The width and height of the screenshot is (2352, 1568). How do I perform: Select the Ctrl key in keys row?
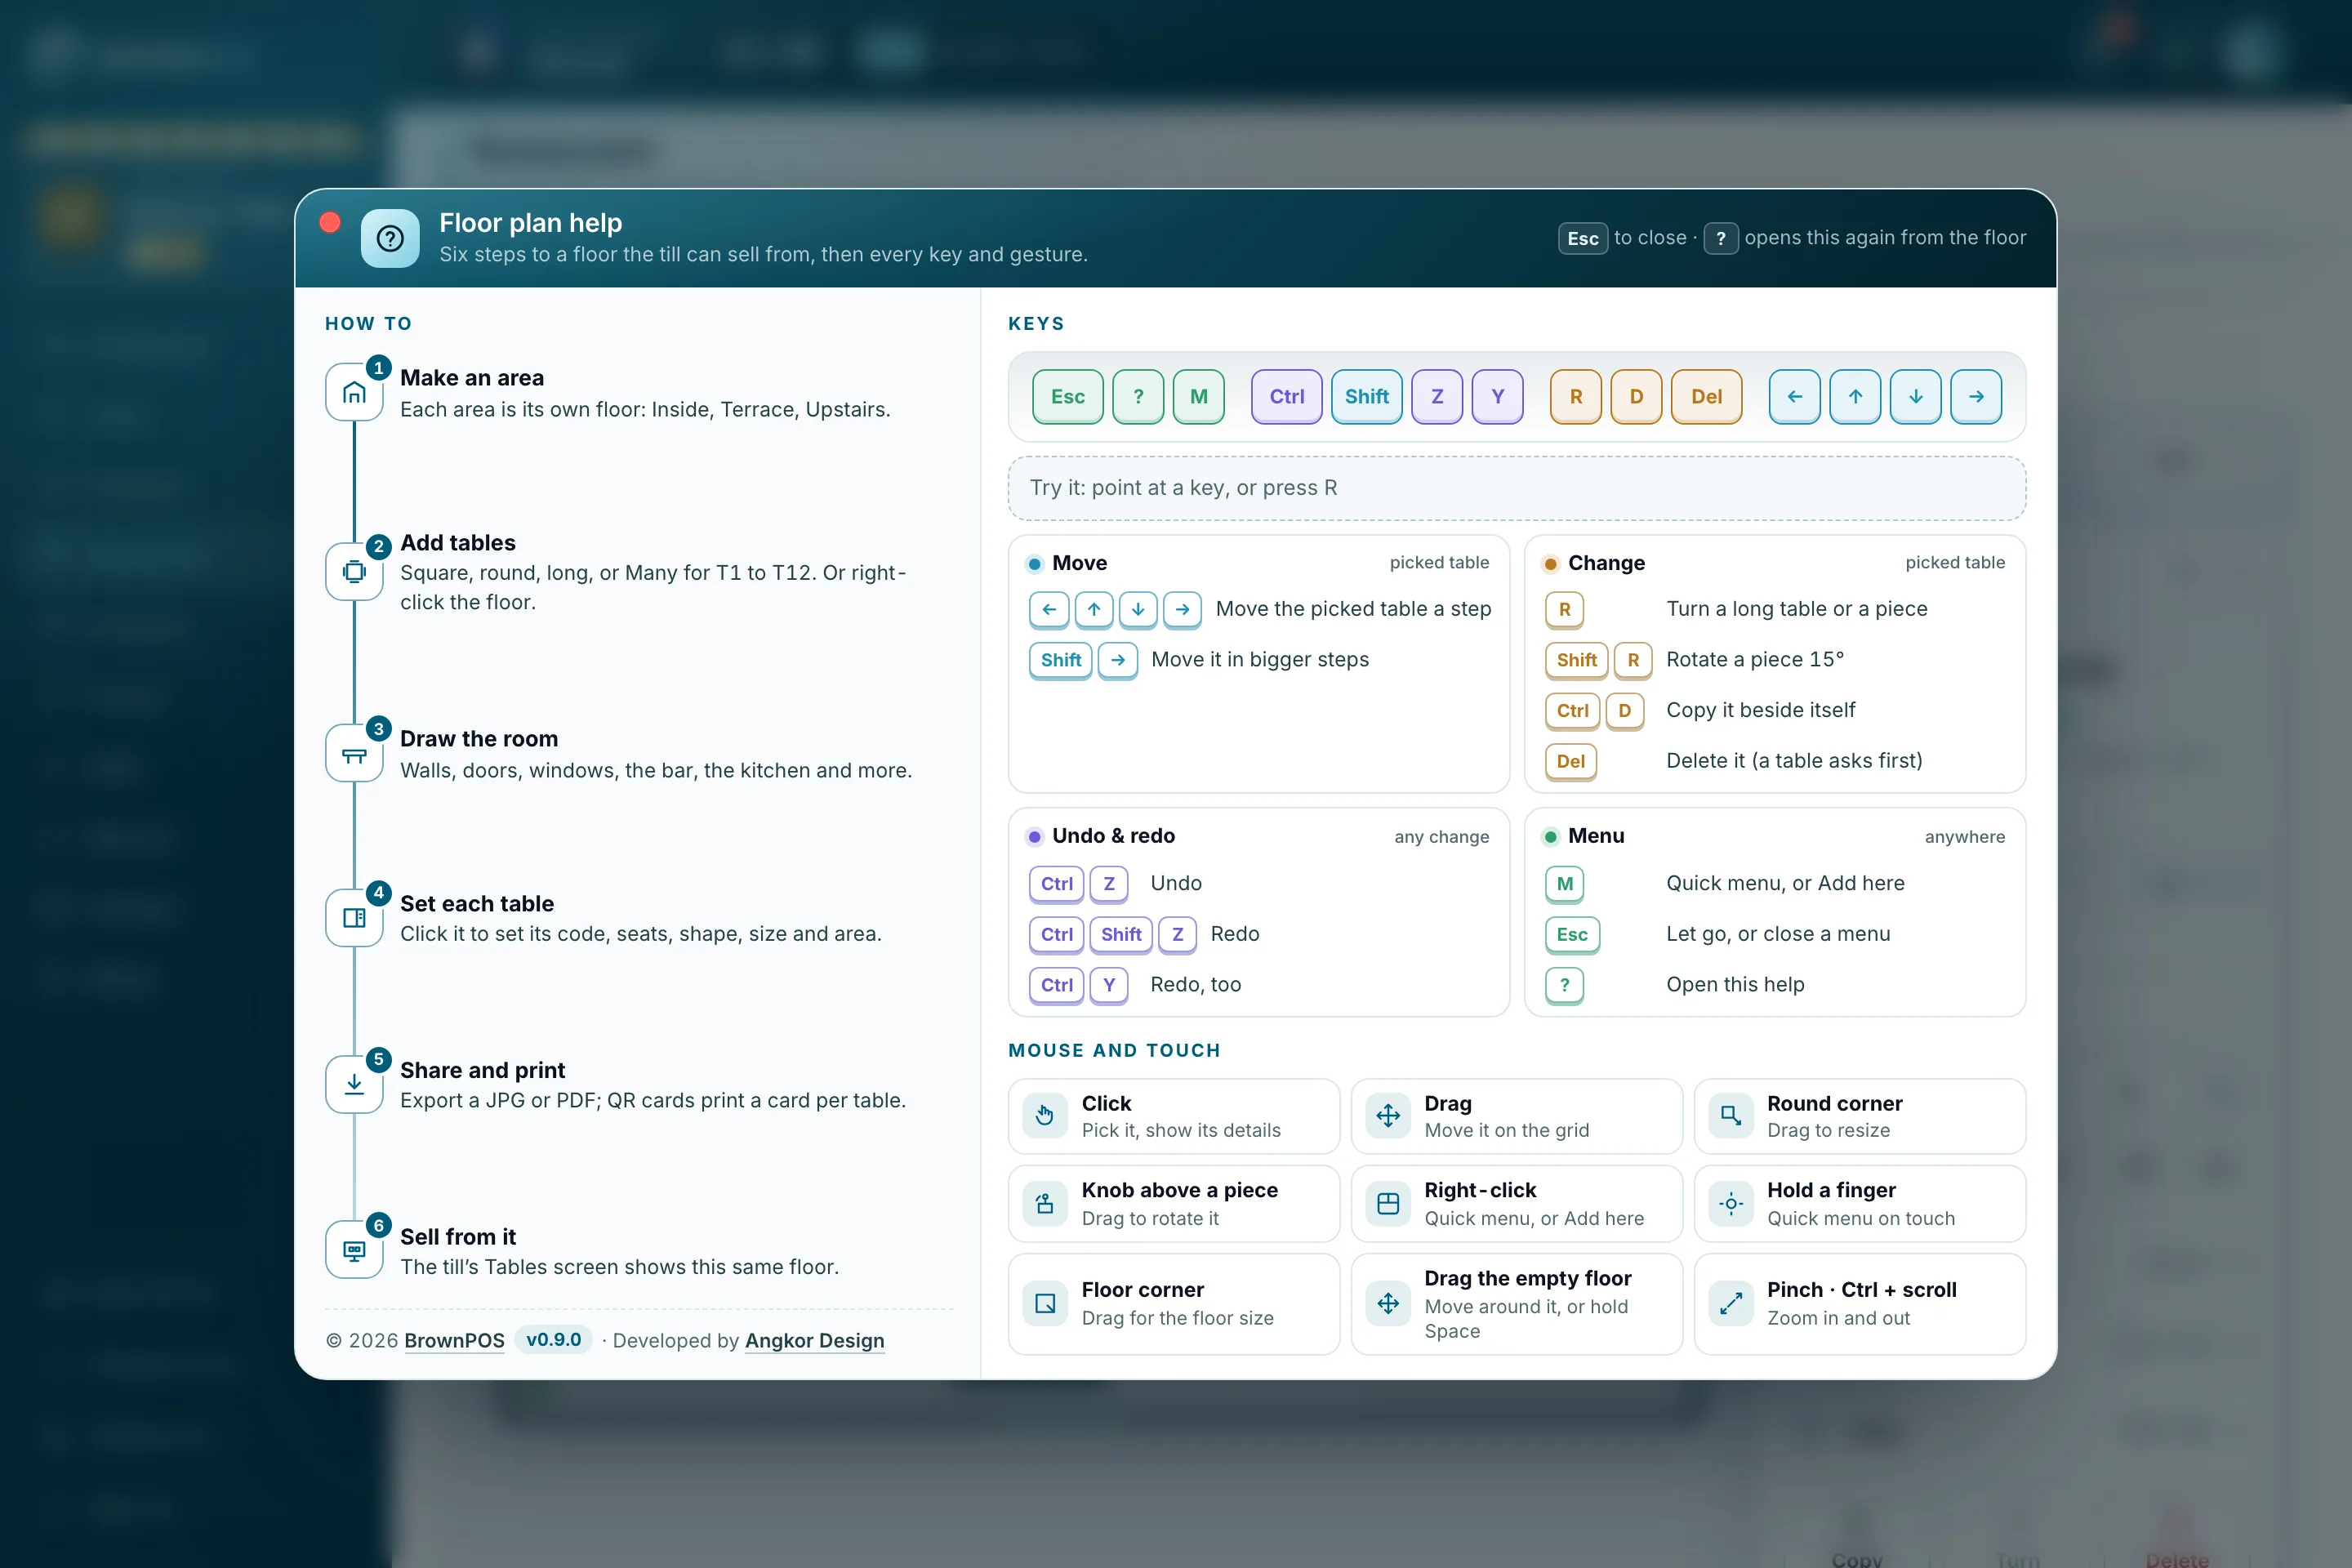1287,397
